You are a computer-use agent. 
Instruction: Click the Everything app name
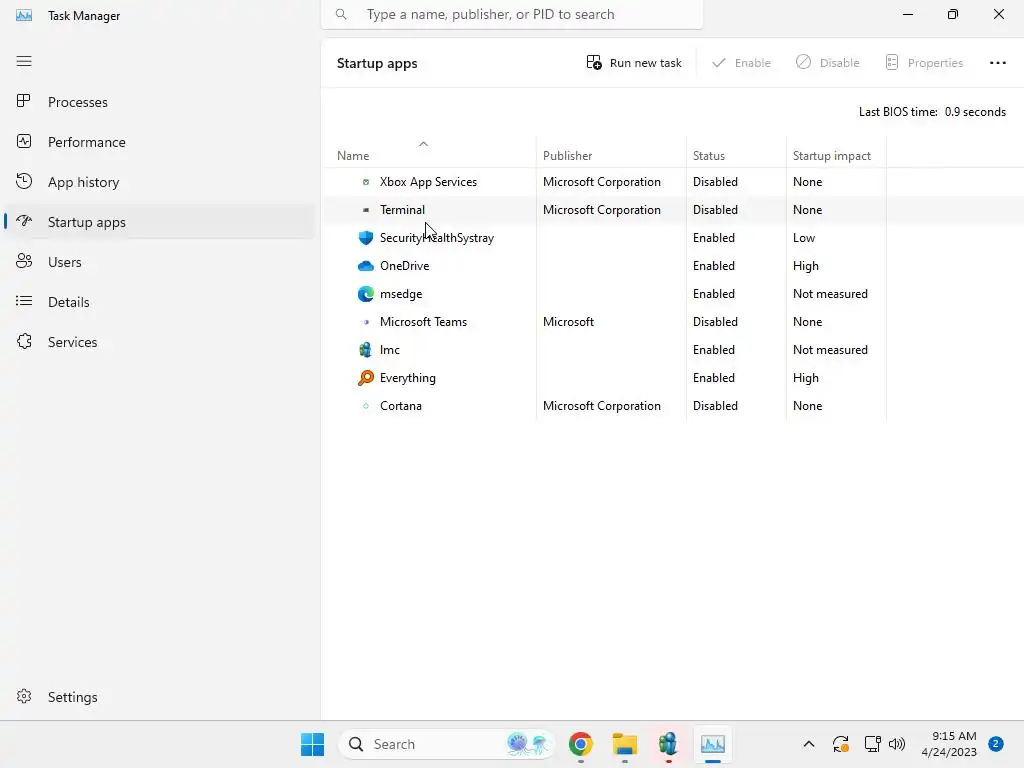point(408,378)
